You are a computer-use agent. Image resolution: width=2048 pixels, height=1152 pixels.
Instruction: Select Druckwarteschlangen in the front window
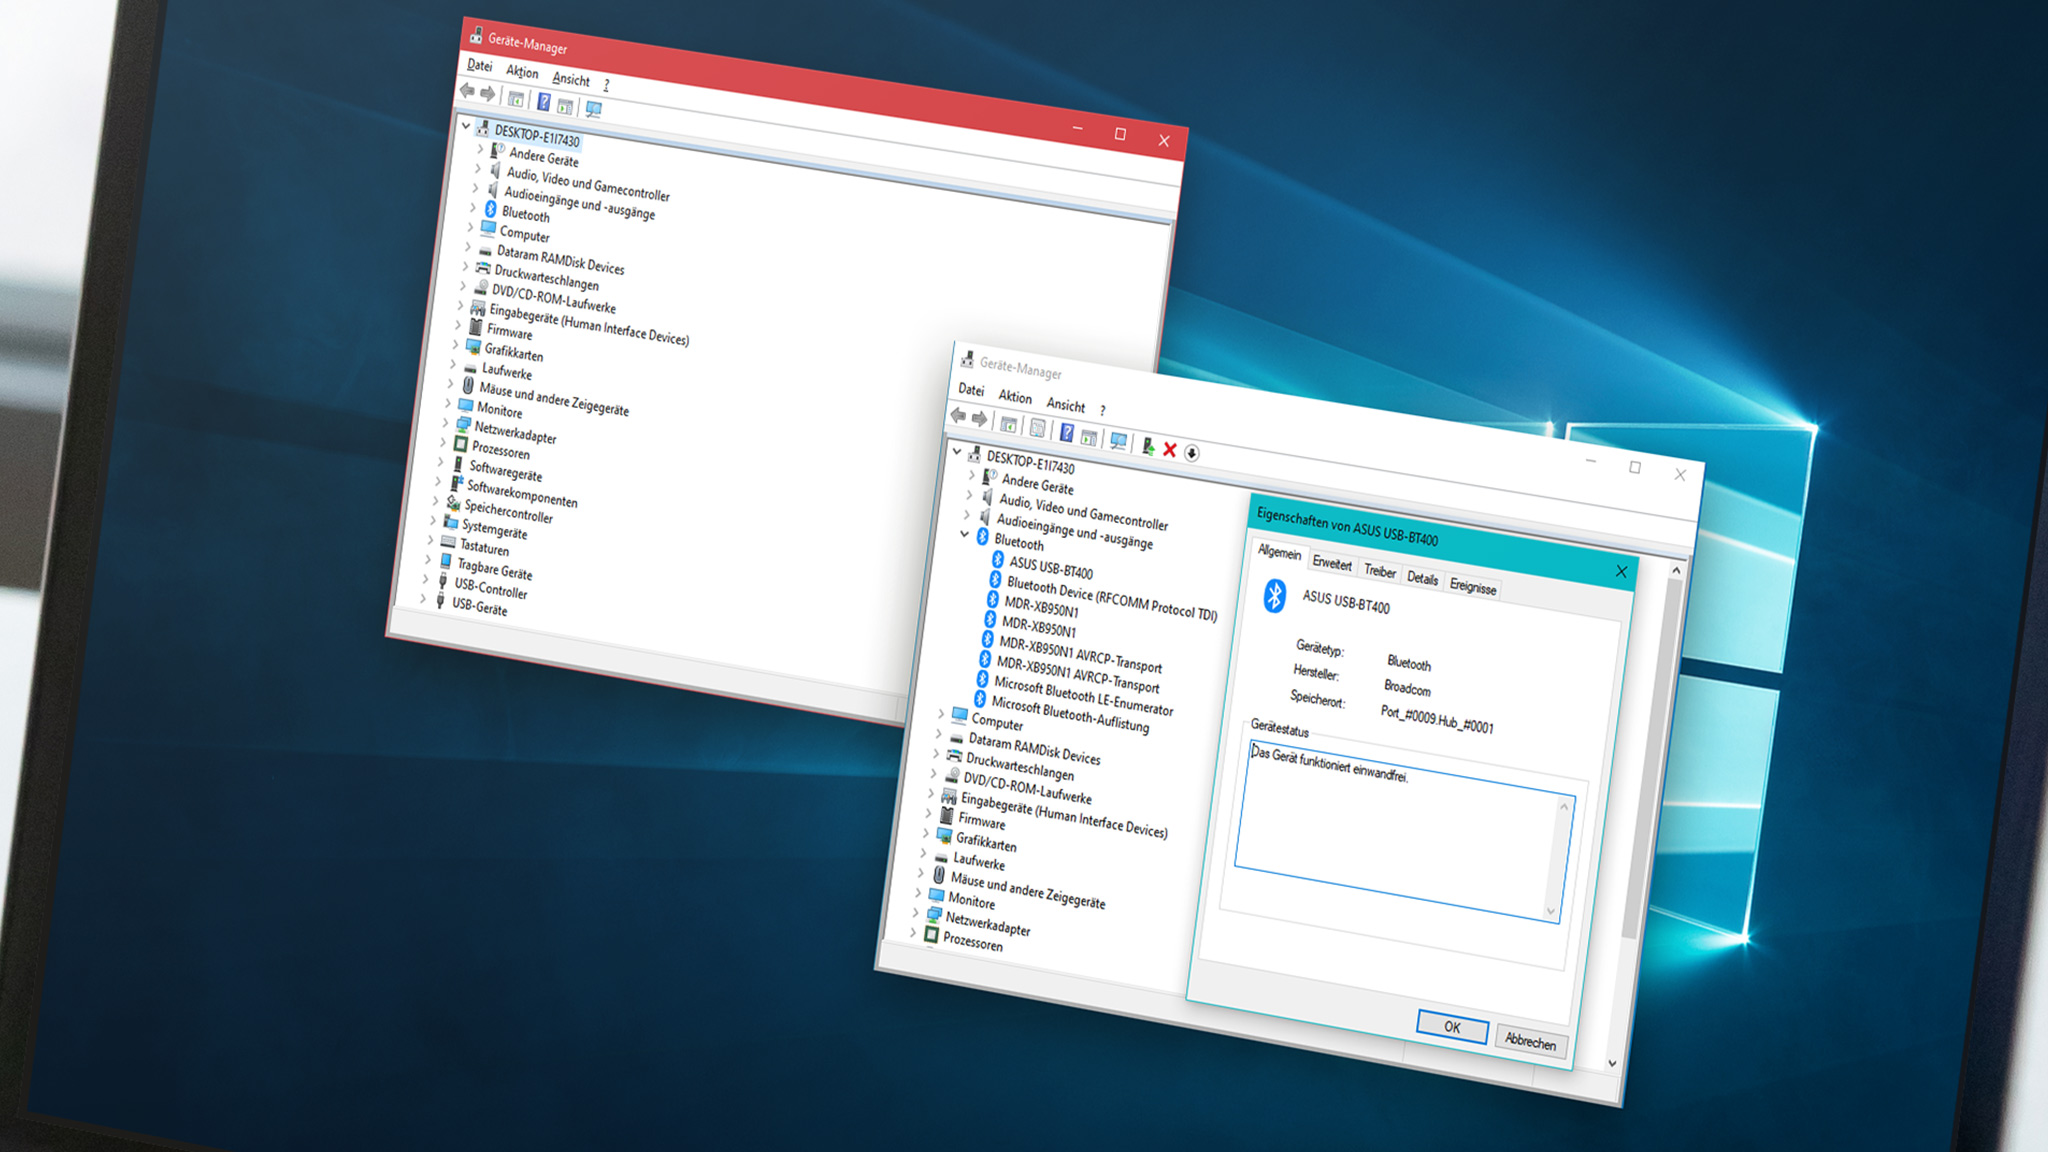[x=1020, y=766]
